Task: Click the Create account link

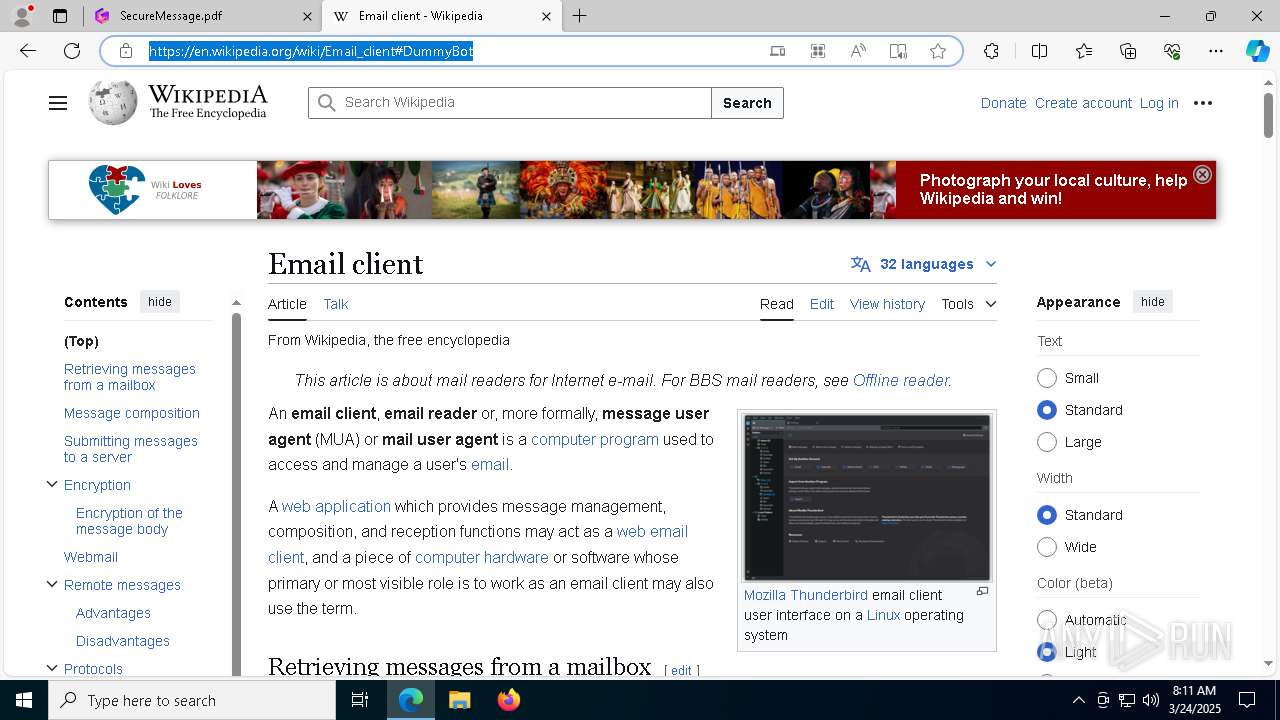Action: point(1083,103)
